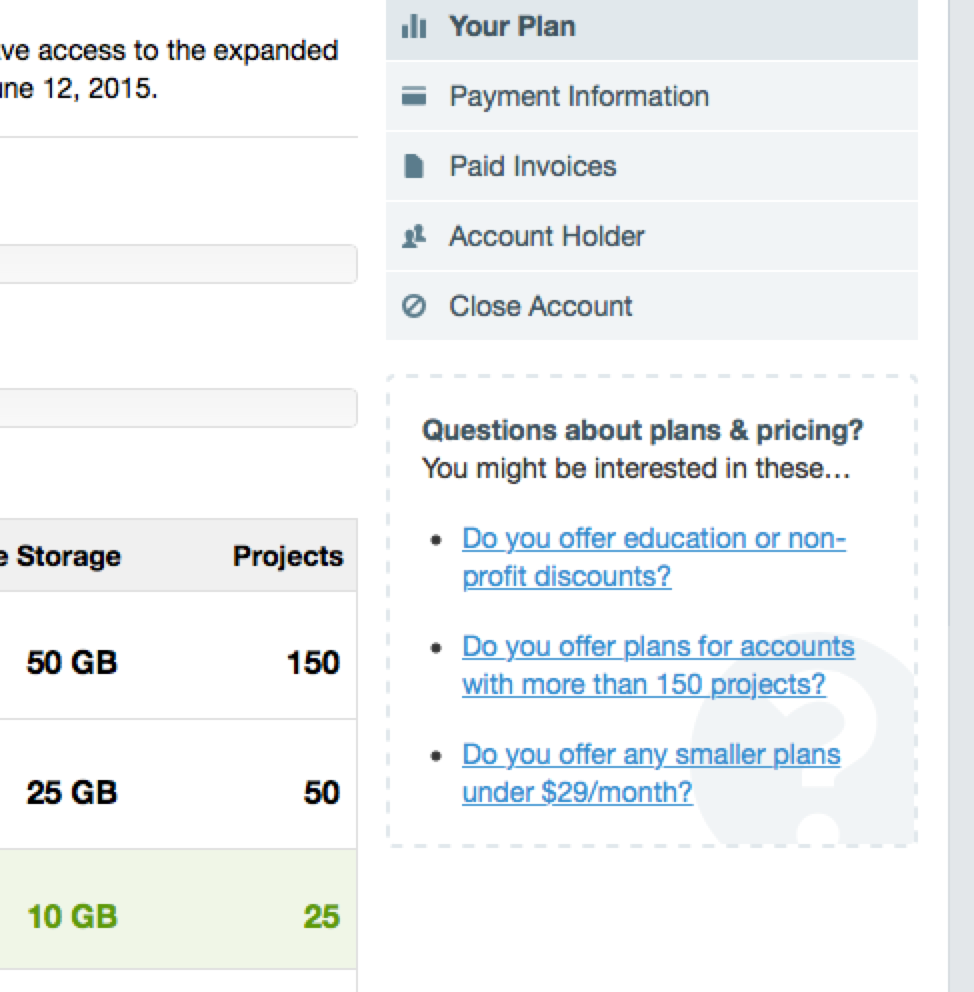This screenshot has height=992, width=974.
Task: Select the highlighted 25 projects value
Action: (x=321, y=916)
